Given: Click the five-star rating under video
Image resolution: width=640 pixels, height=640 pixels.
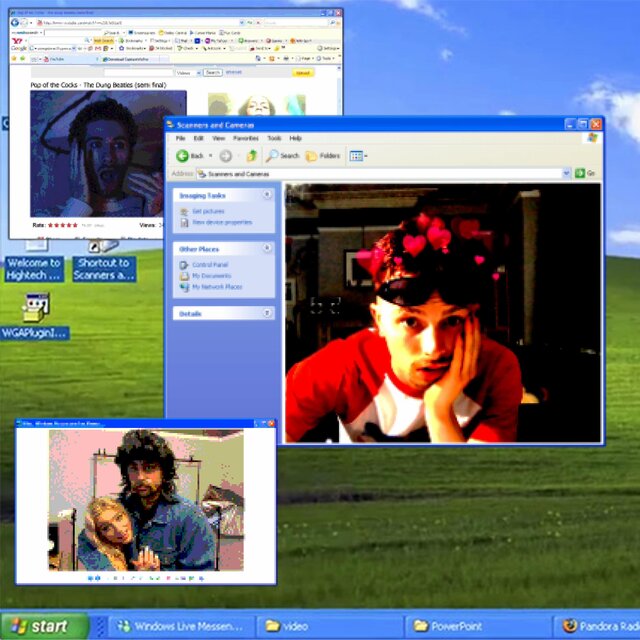Looking at the screenshot, I should (x=62, y=225).
